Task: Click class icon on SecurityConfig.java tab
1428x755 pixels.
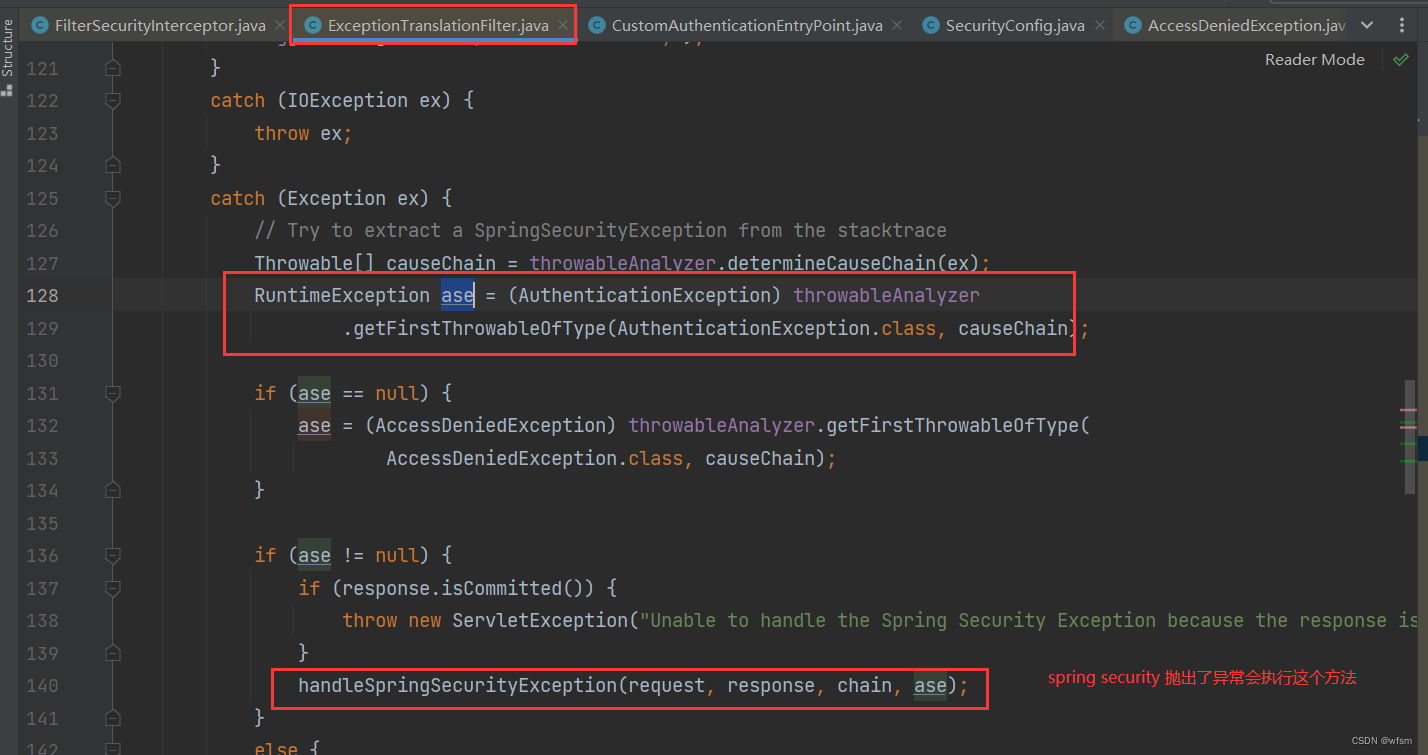Action: (x=930, y=24)
